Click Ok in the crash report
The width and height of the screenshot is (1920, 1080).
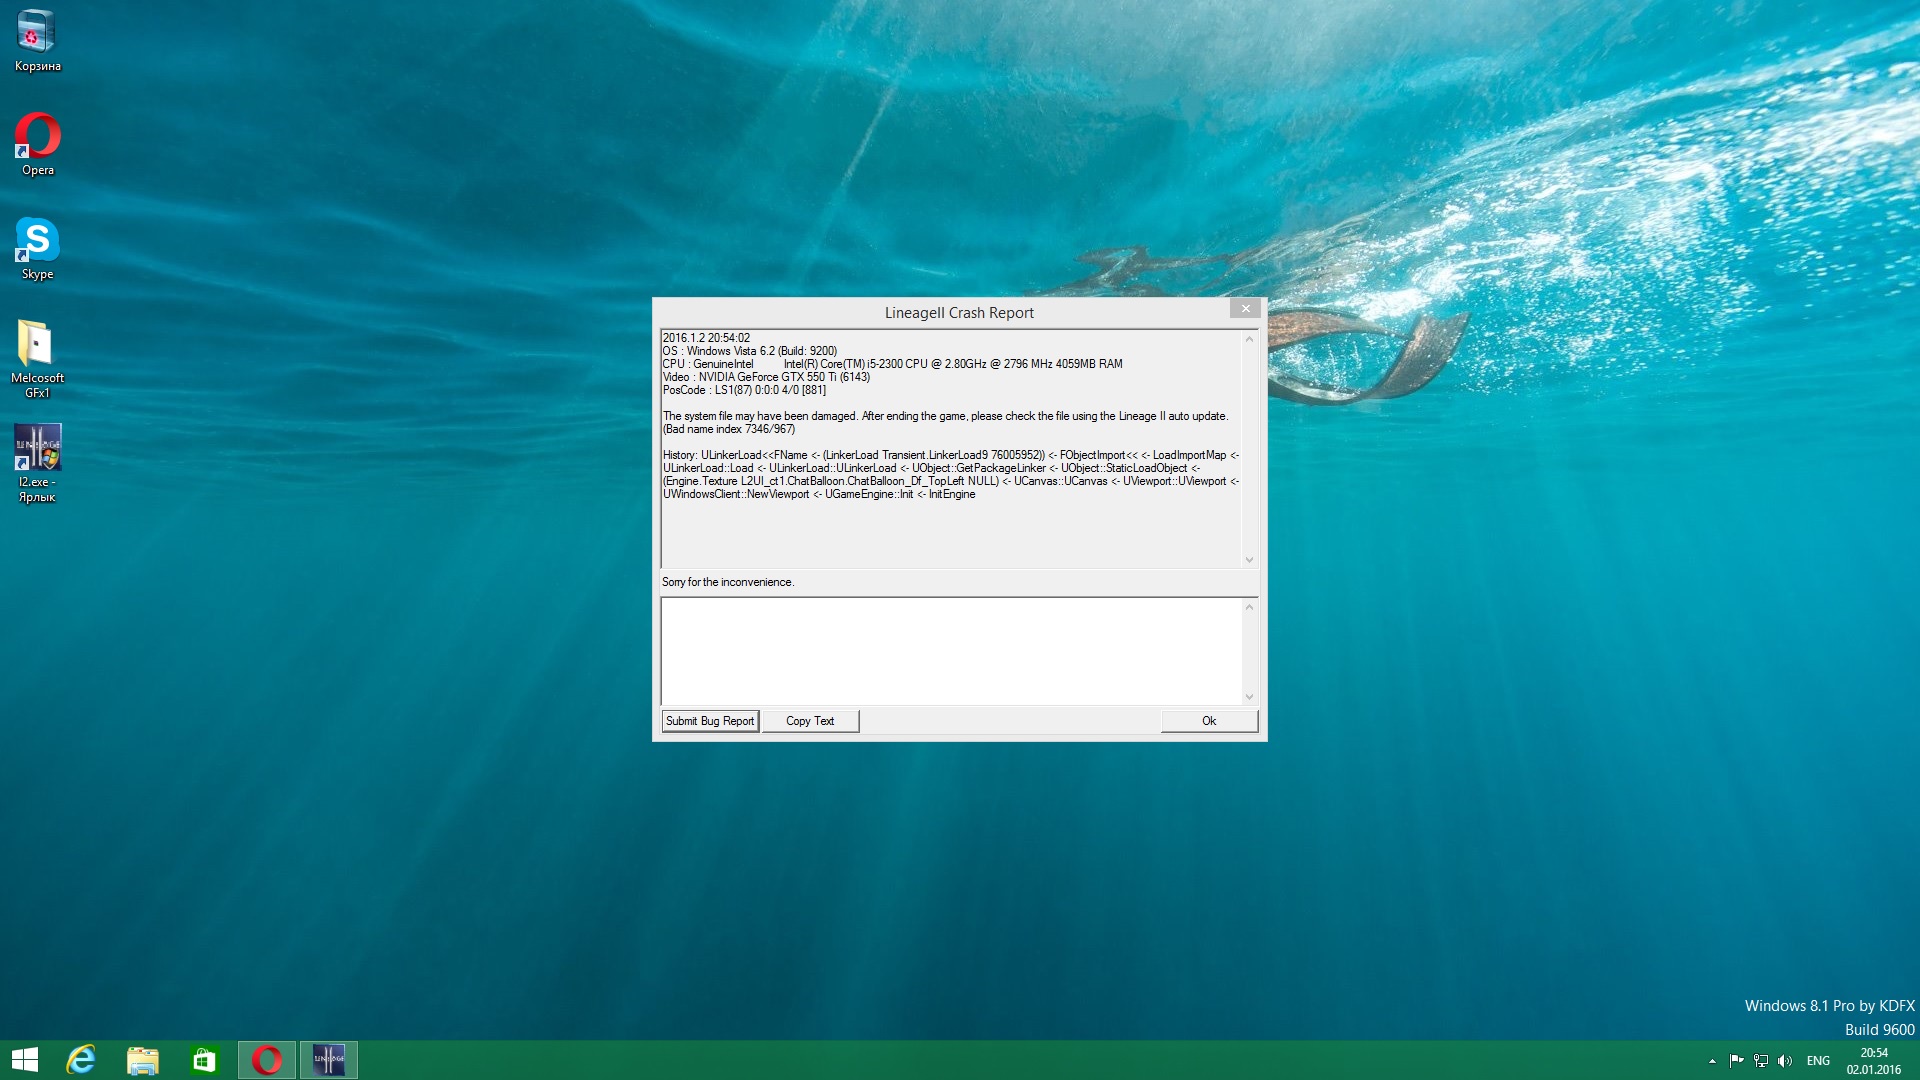(1209, 721)
